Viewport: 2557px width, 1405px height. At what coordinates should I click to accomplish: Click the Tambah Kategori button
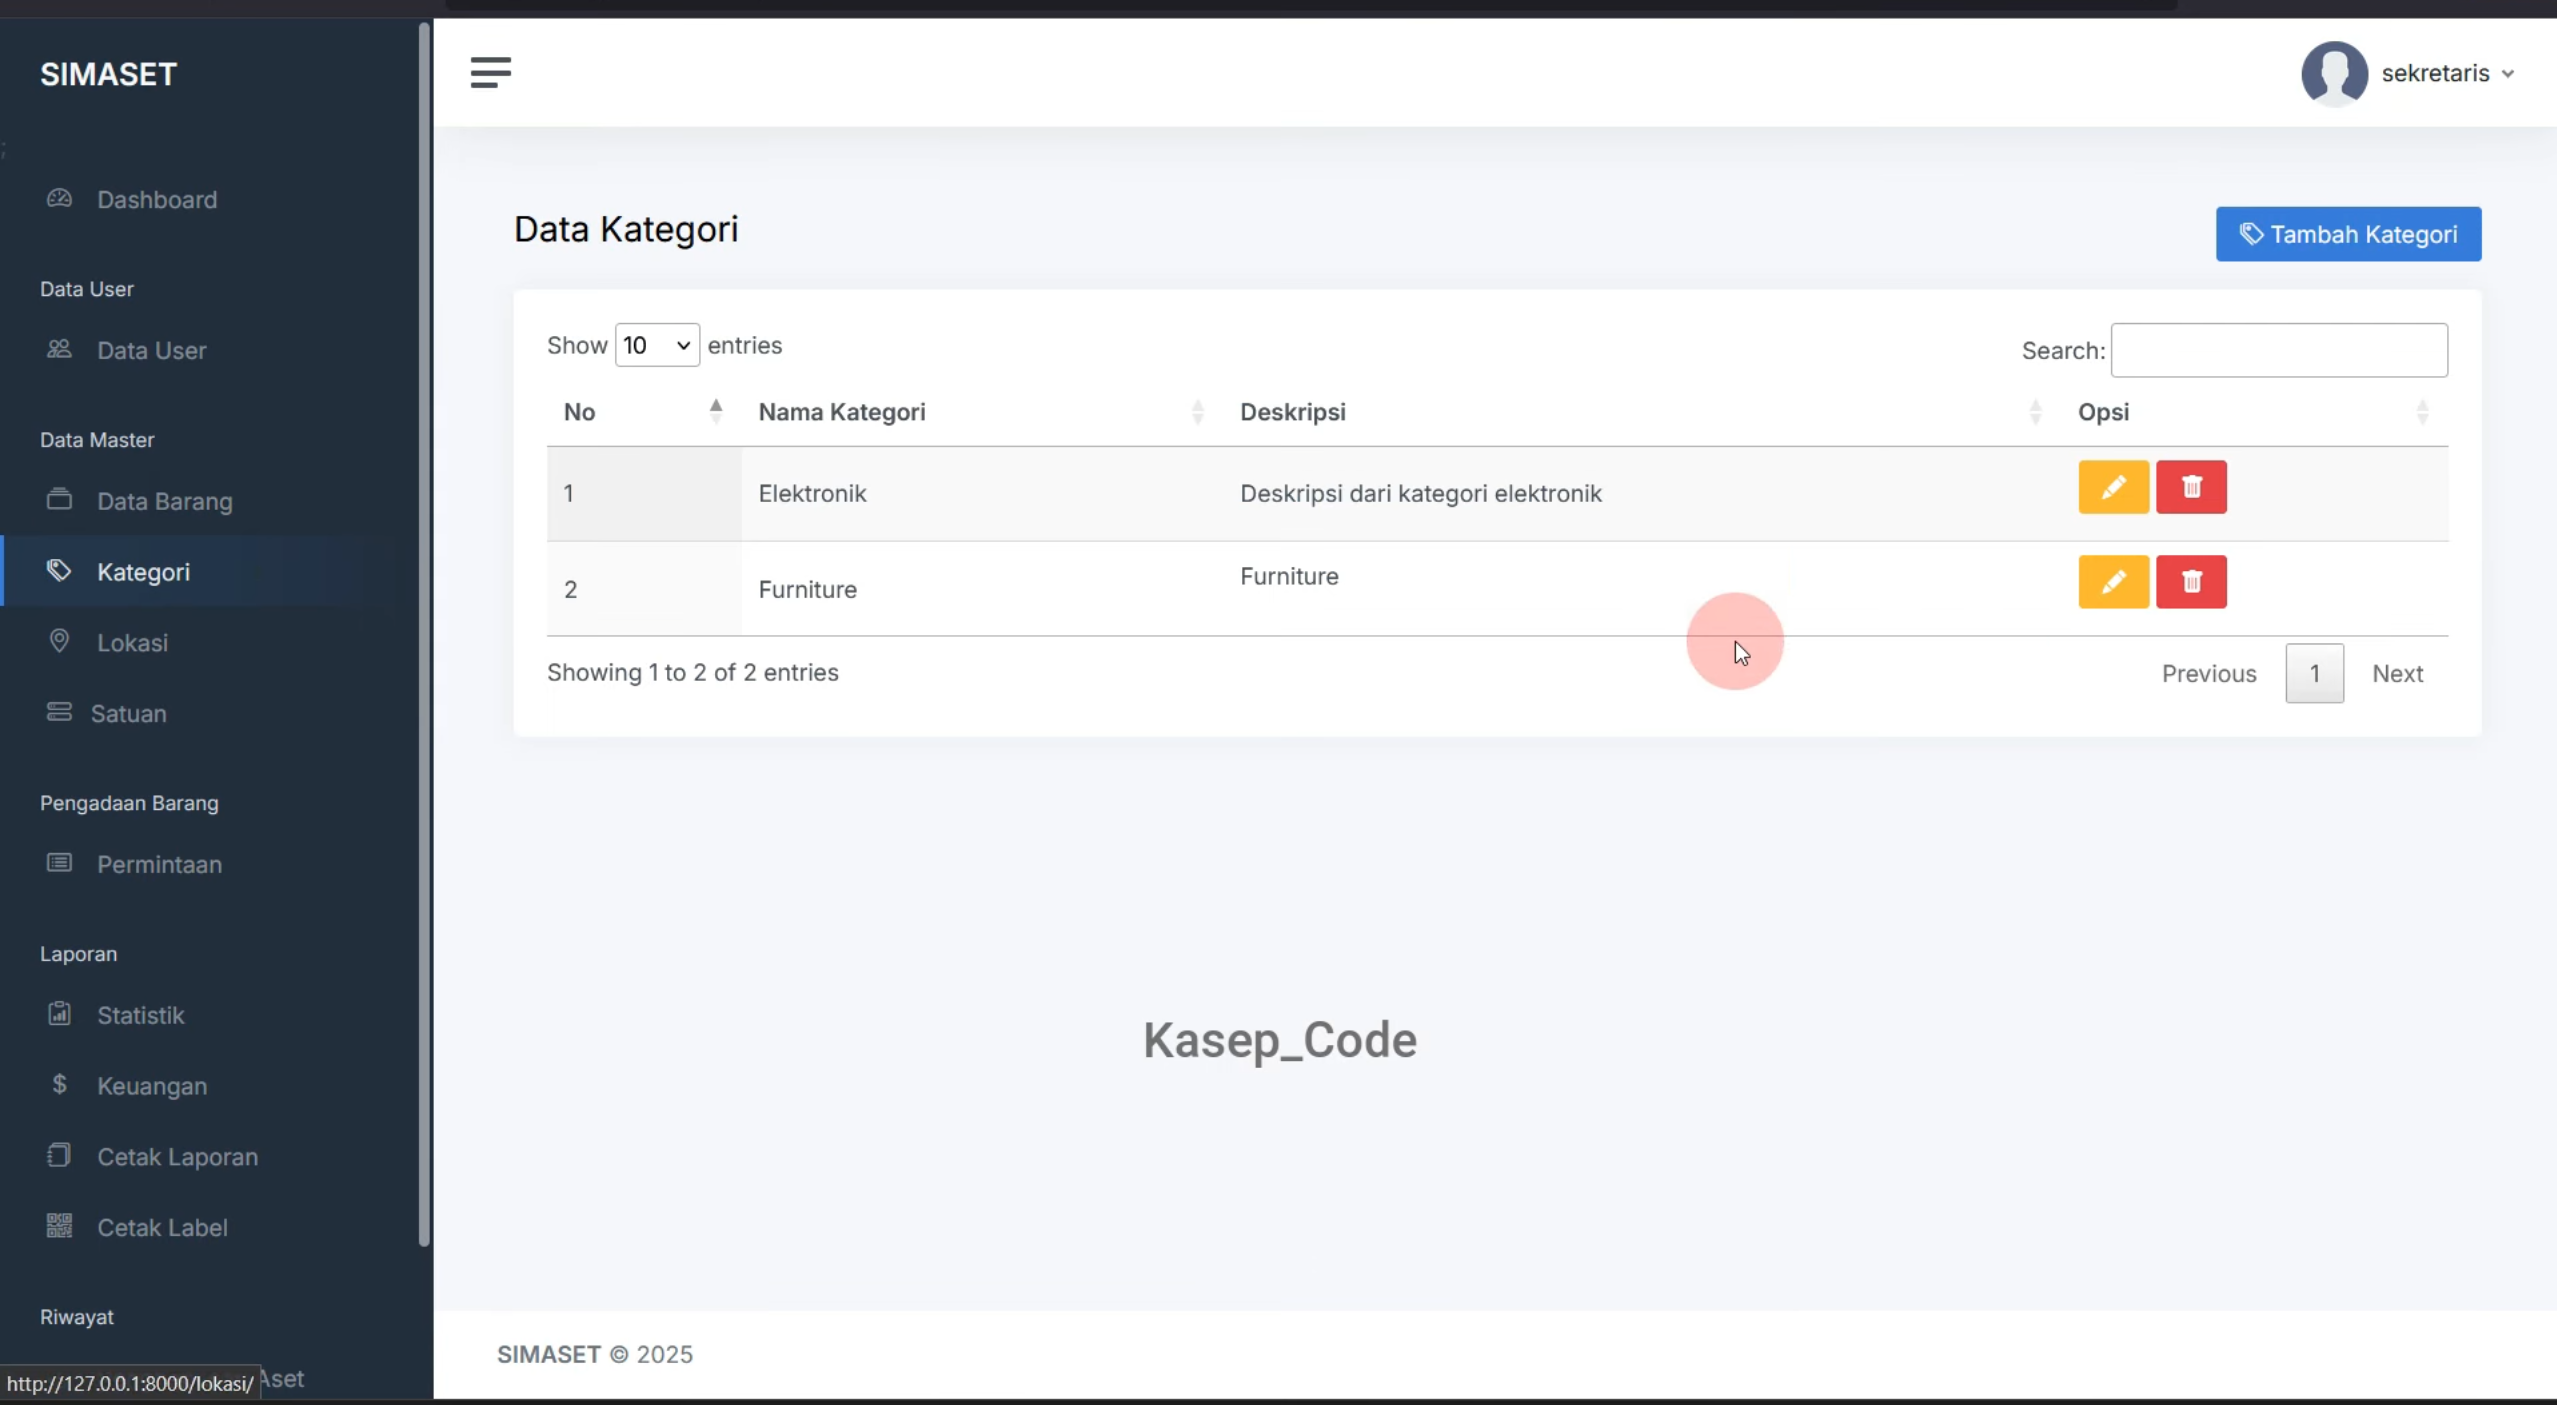2347,234
